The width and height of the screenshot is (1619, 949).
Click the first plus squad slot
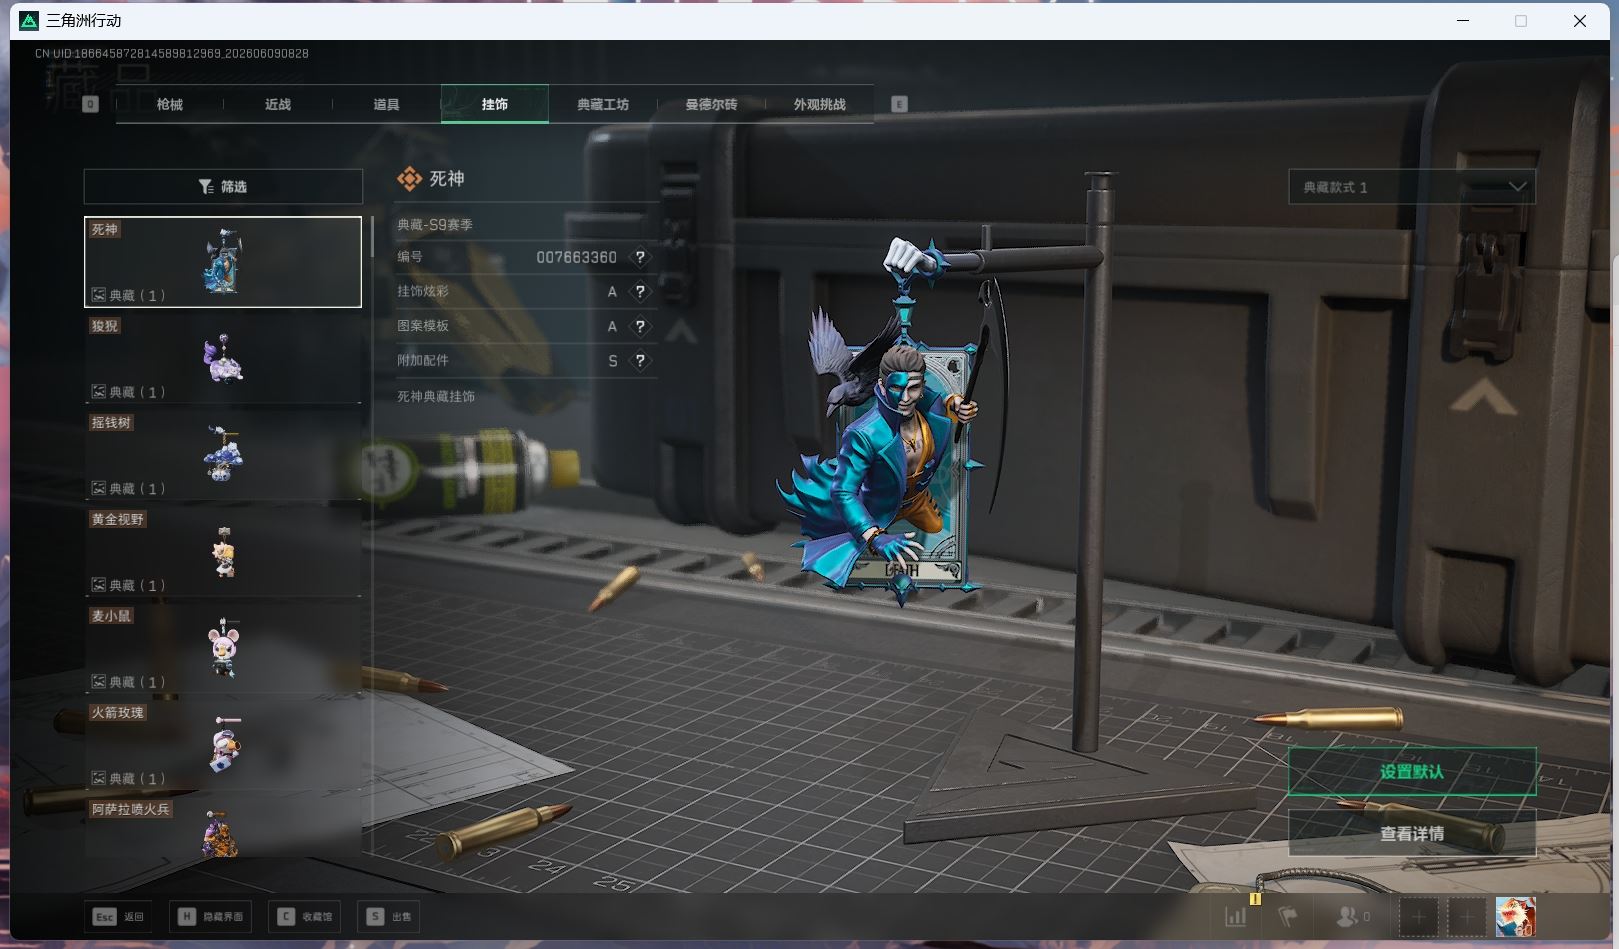pyautogui.click(x=1418, y=916)
